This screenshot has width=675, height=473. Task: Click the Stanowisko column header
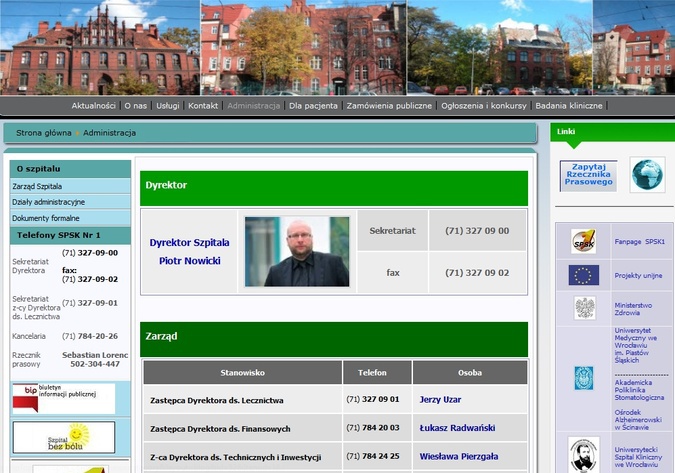coord(243,373)
